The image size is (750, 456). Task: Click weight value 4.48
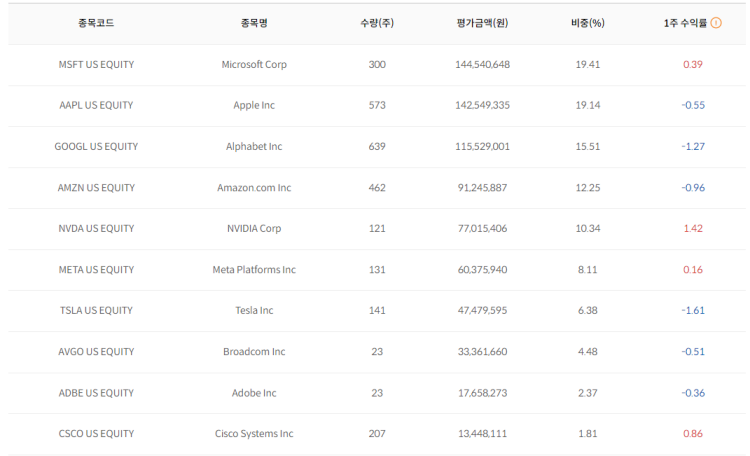[587, 352]
